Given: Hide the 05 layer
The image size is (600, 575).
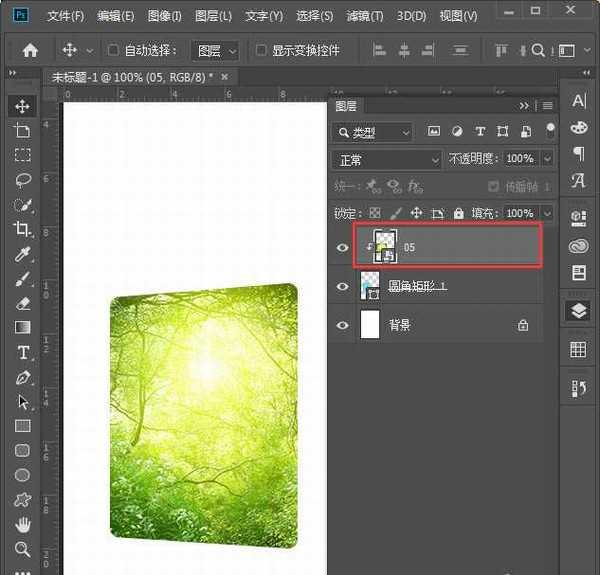Looking at the screenshot, I should click(343, 247).
